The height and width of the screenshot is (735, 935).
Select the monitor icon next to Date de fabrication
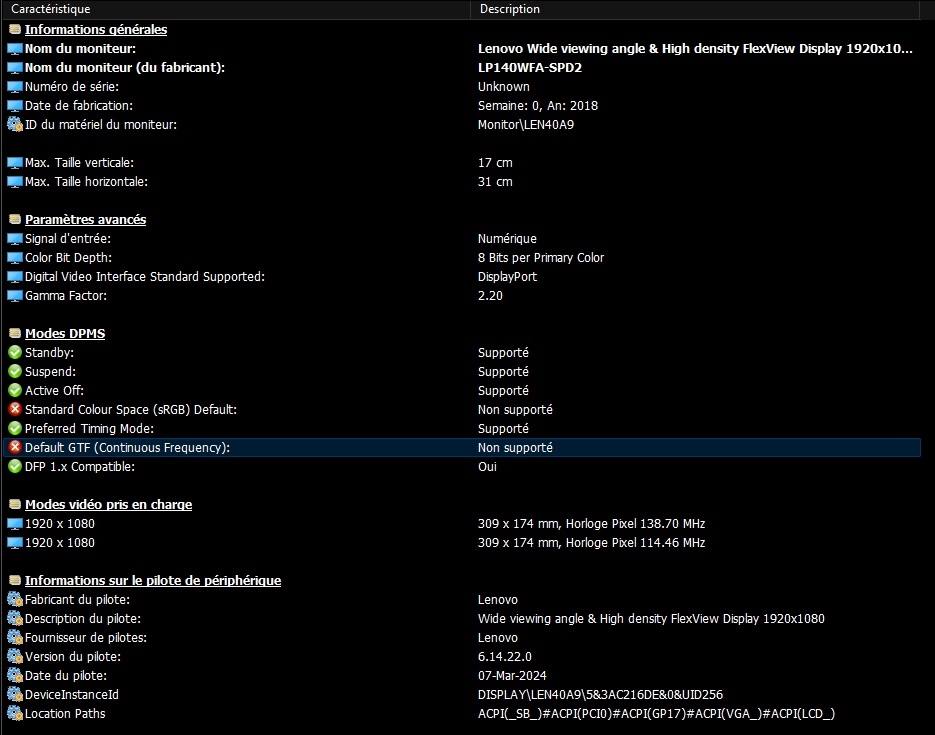15,106
